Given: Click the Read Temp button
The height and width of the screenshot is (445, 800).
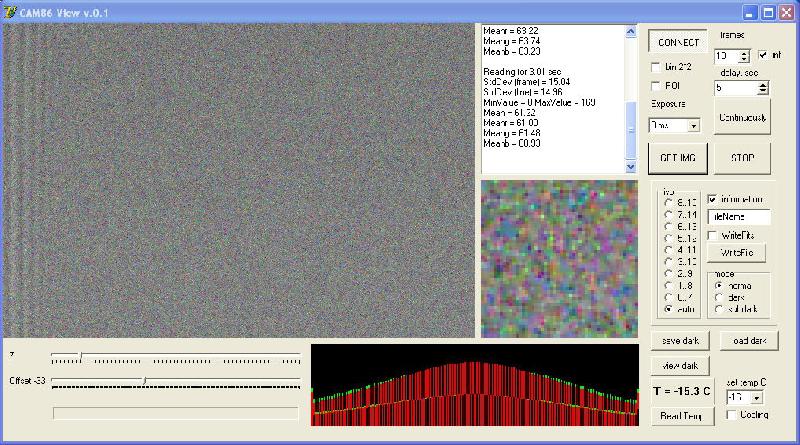Looking at the screenshot, I should pyautogui.click(x=681, y=416).
